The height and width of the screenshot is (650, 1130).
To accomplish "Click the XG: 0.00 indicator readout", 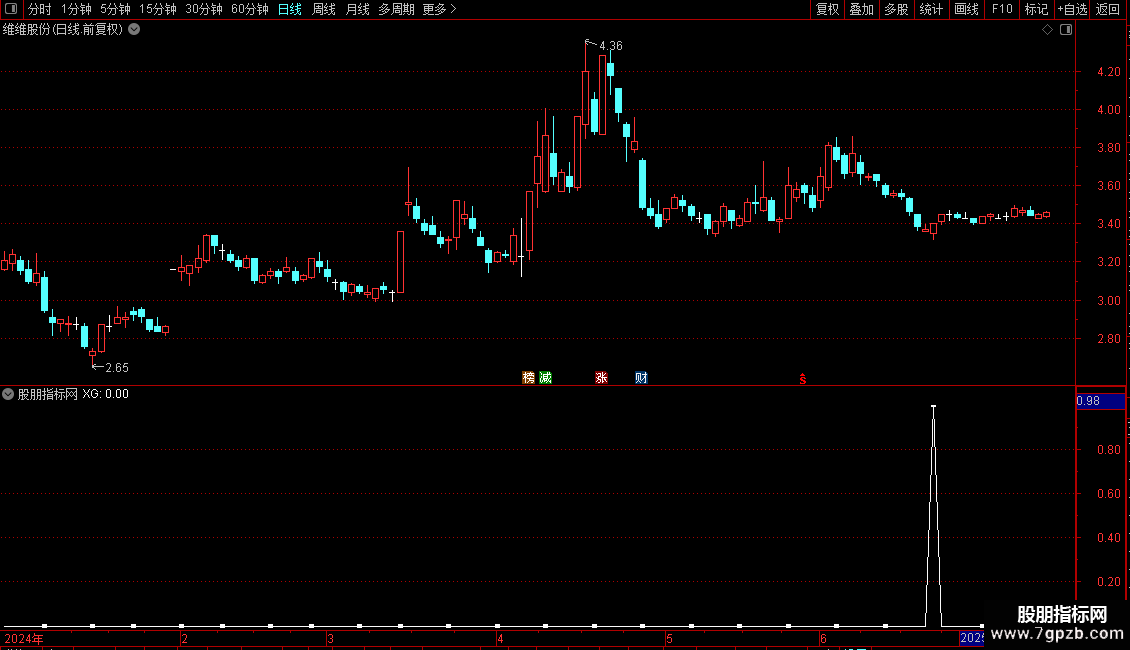I will click(105, 394).
